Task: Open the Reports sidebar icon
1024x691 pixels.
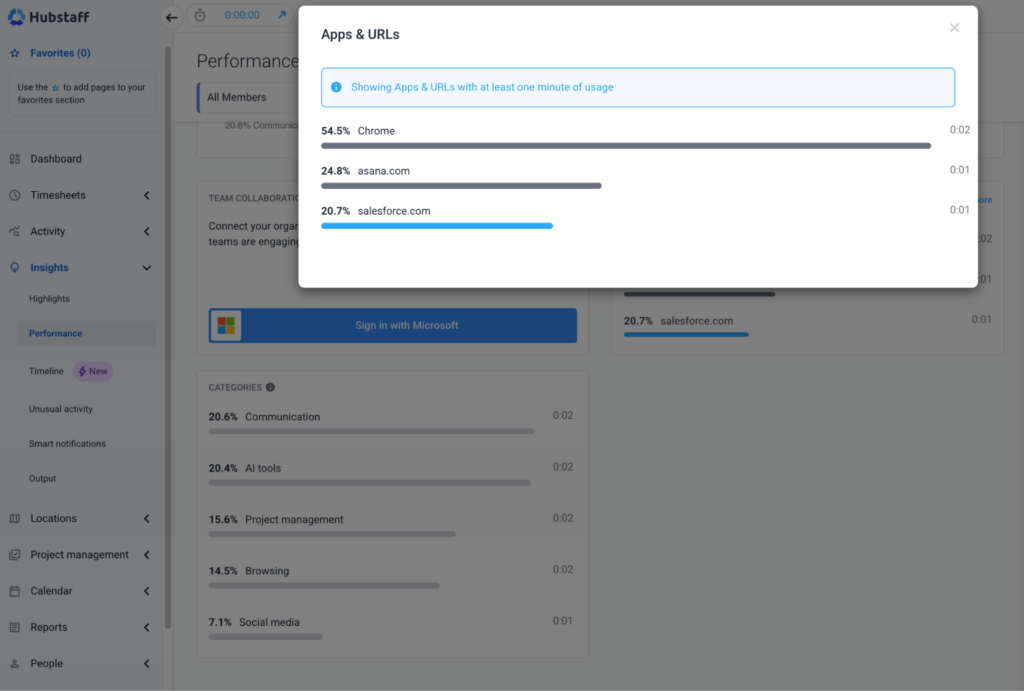Action: (x=15, y=627)
